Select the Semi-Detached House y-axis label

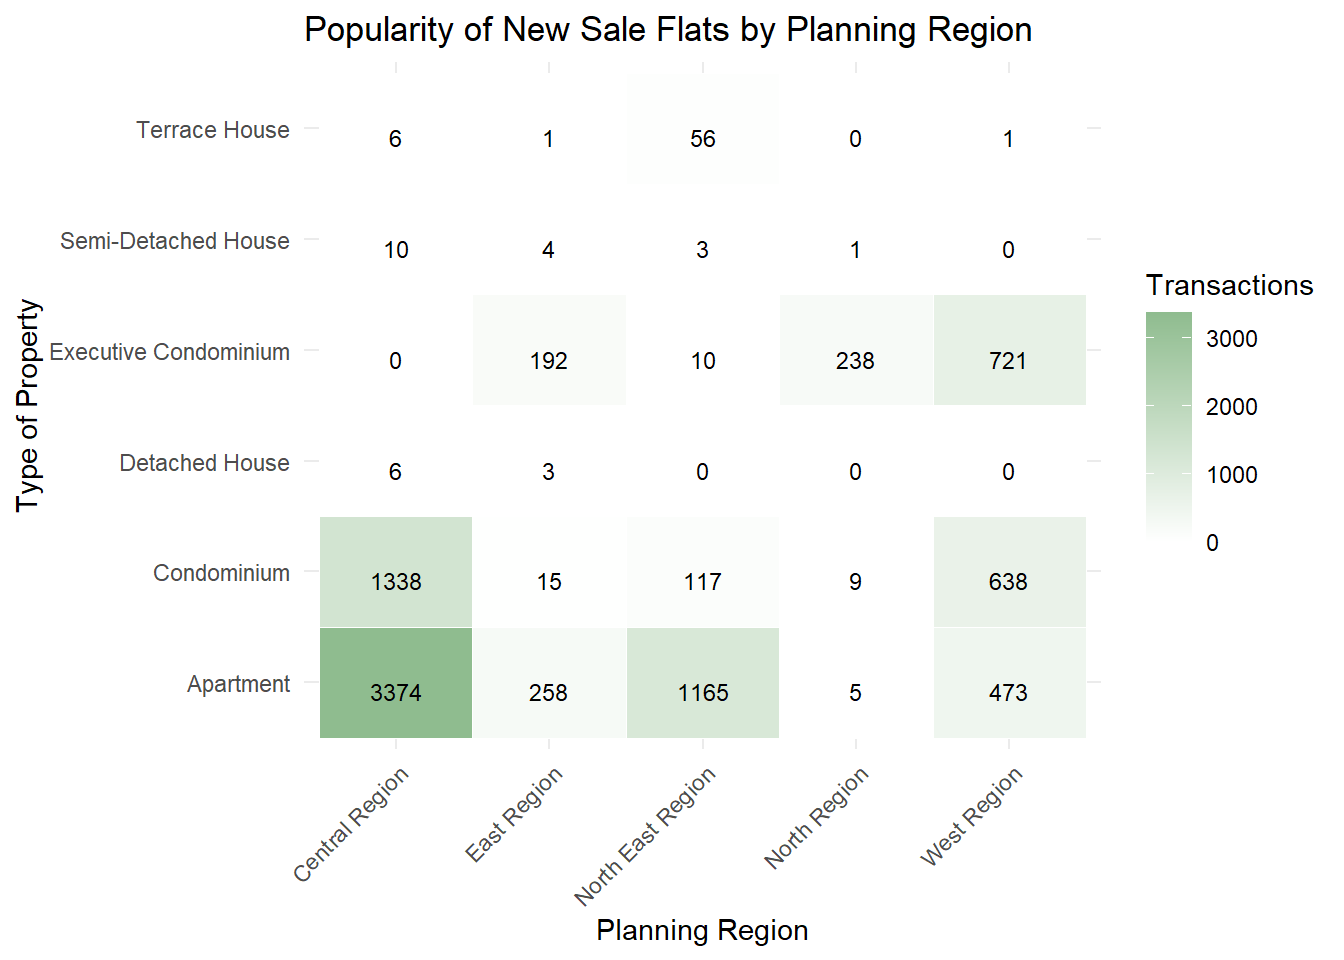(175, 241)
